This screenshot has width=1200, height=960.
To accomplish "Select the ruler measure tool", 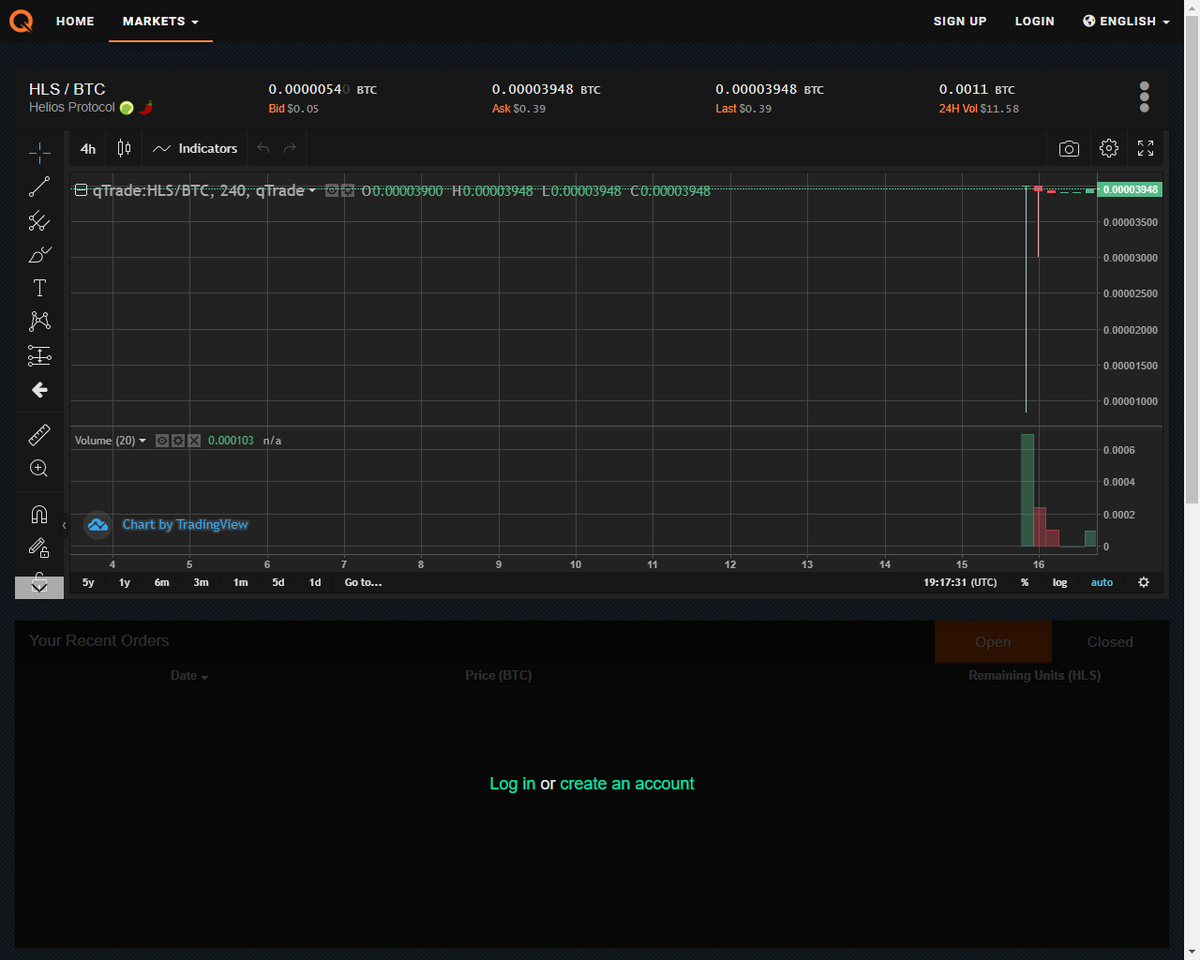I will 39,434.
